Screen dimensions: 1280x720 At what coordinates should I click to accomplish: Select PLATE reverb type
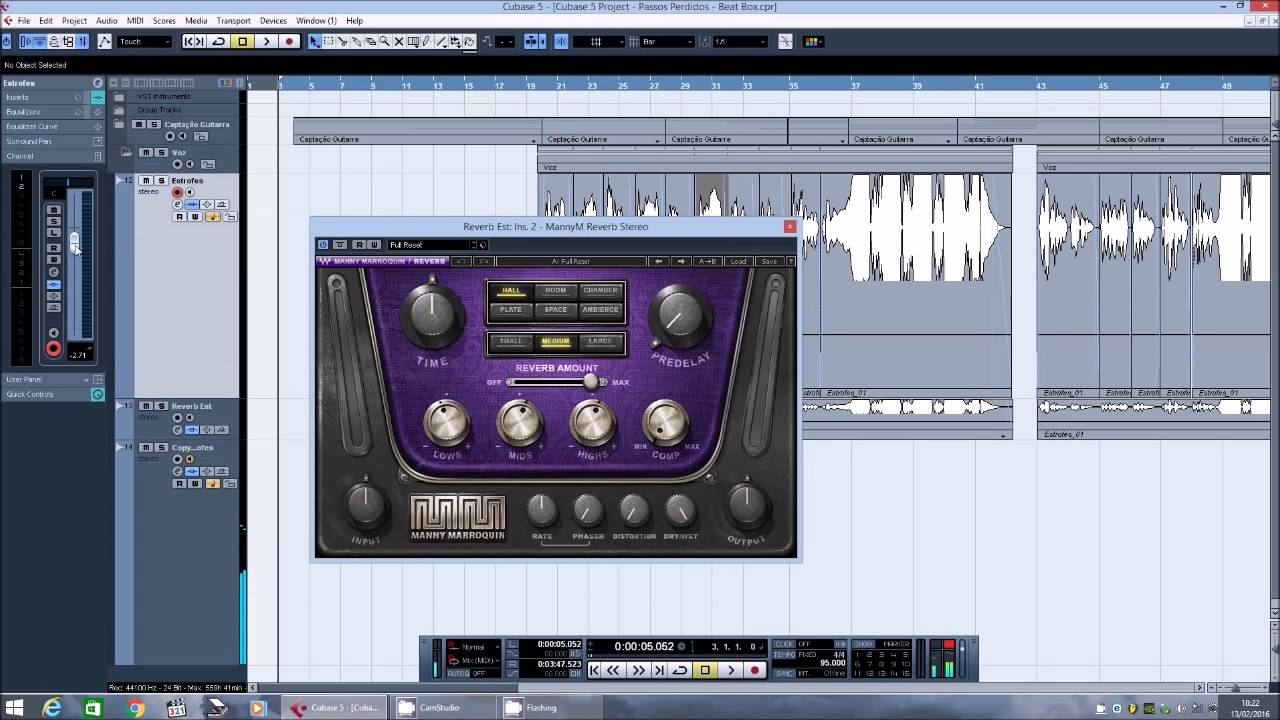(x=511, y=310)
